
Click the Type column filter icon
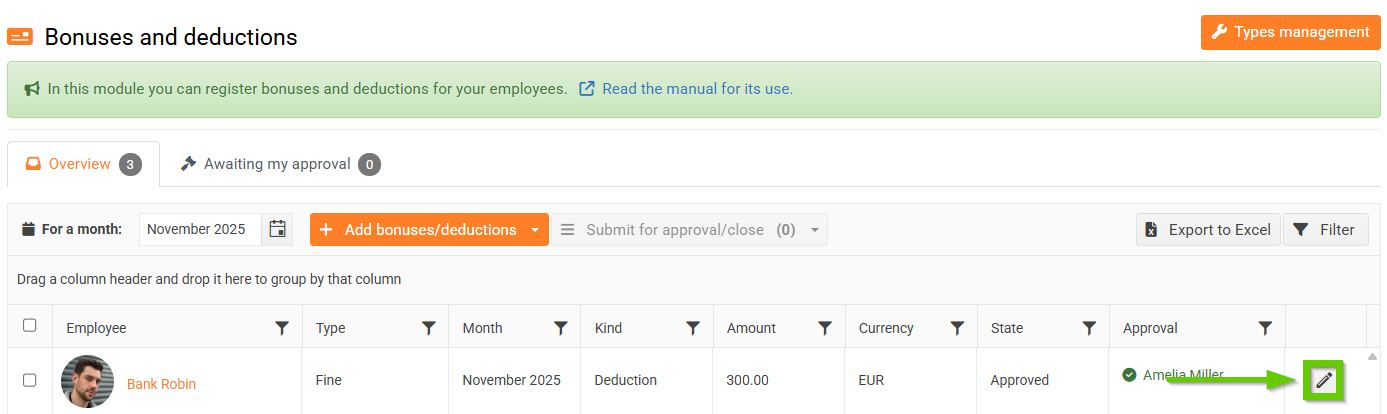tap(429, 328)
